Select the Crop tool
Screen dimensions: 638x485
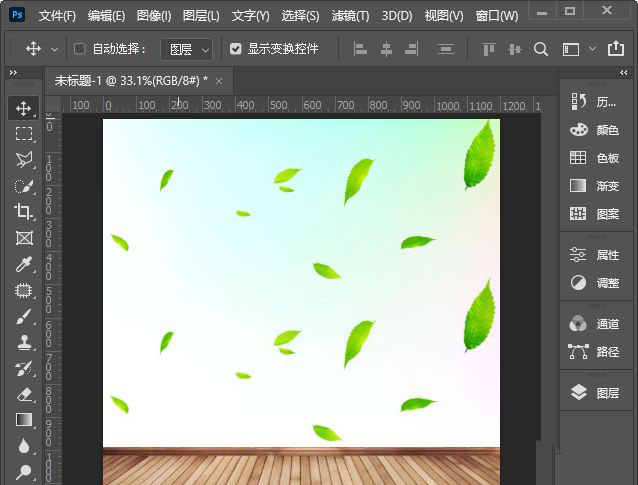24,212
